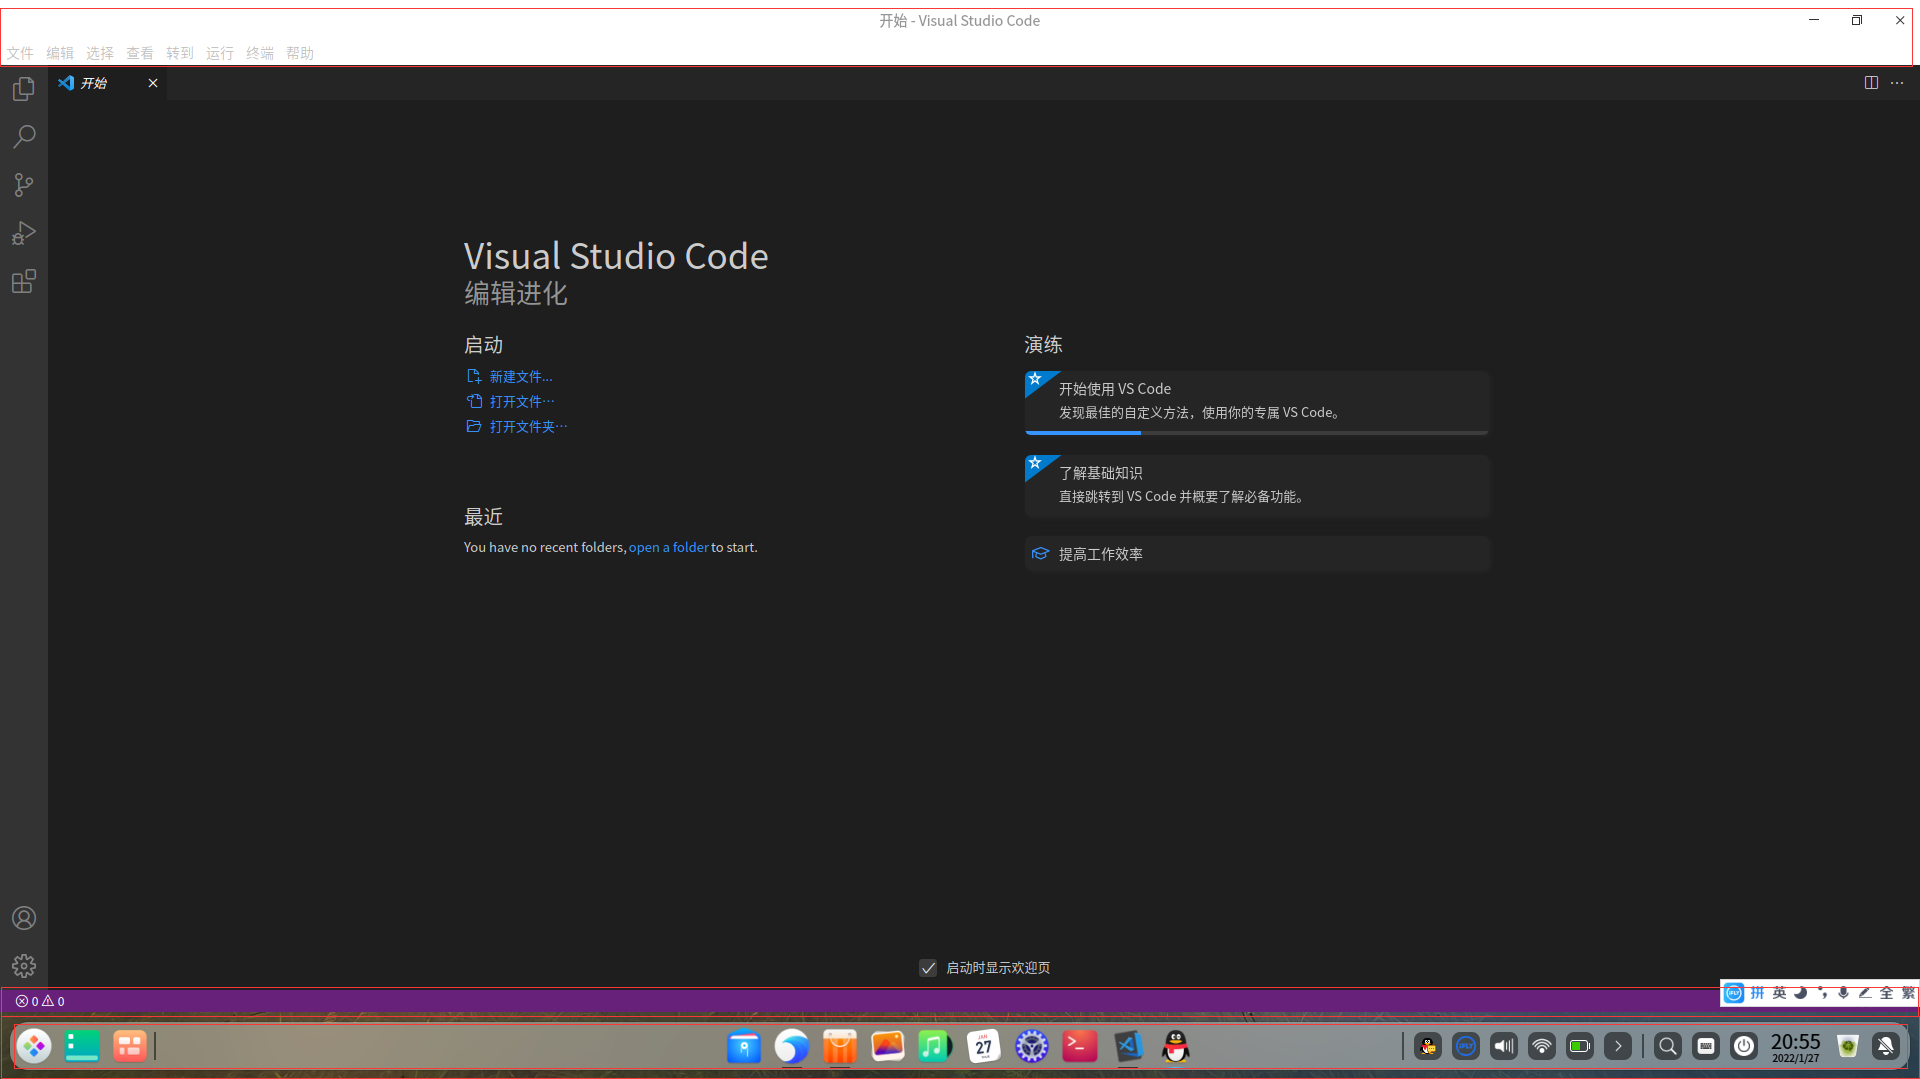This screenshot has height=1079, width=1920.
Task: Open the Source Control view
Action: pos(24,185)
